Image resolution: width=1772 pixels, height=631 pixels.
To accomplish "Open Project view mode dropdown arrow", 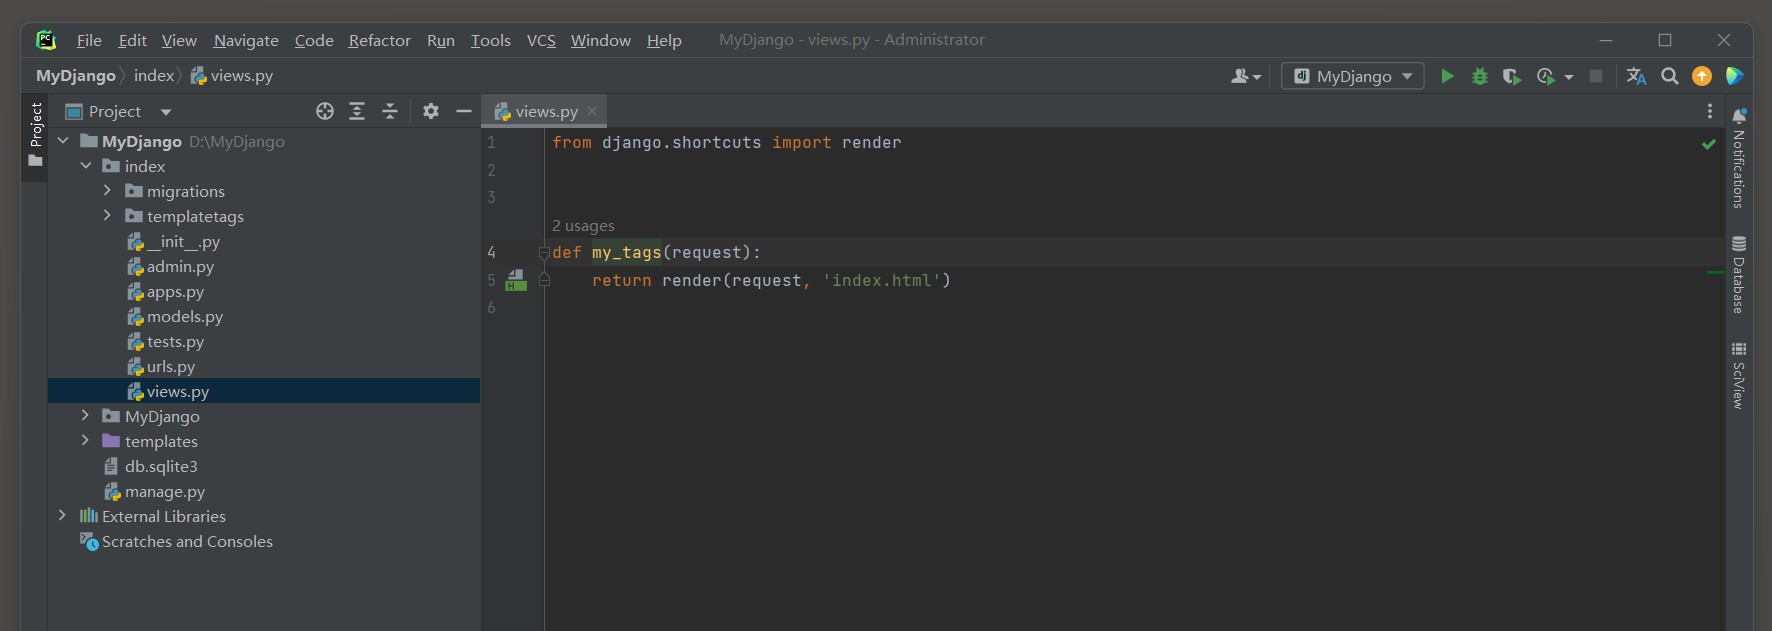I will (166, 112).
